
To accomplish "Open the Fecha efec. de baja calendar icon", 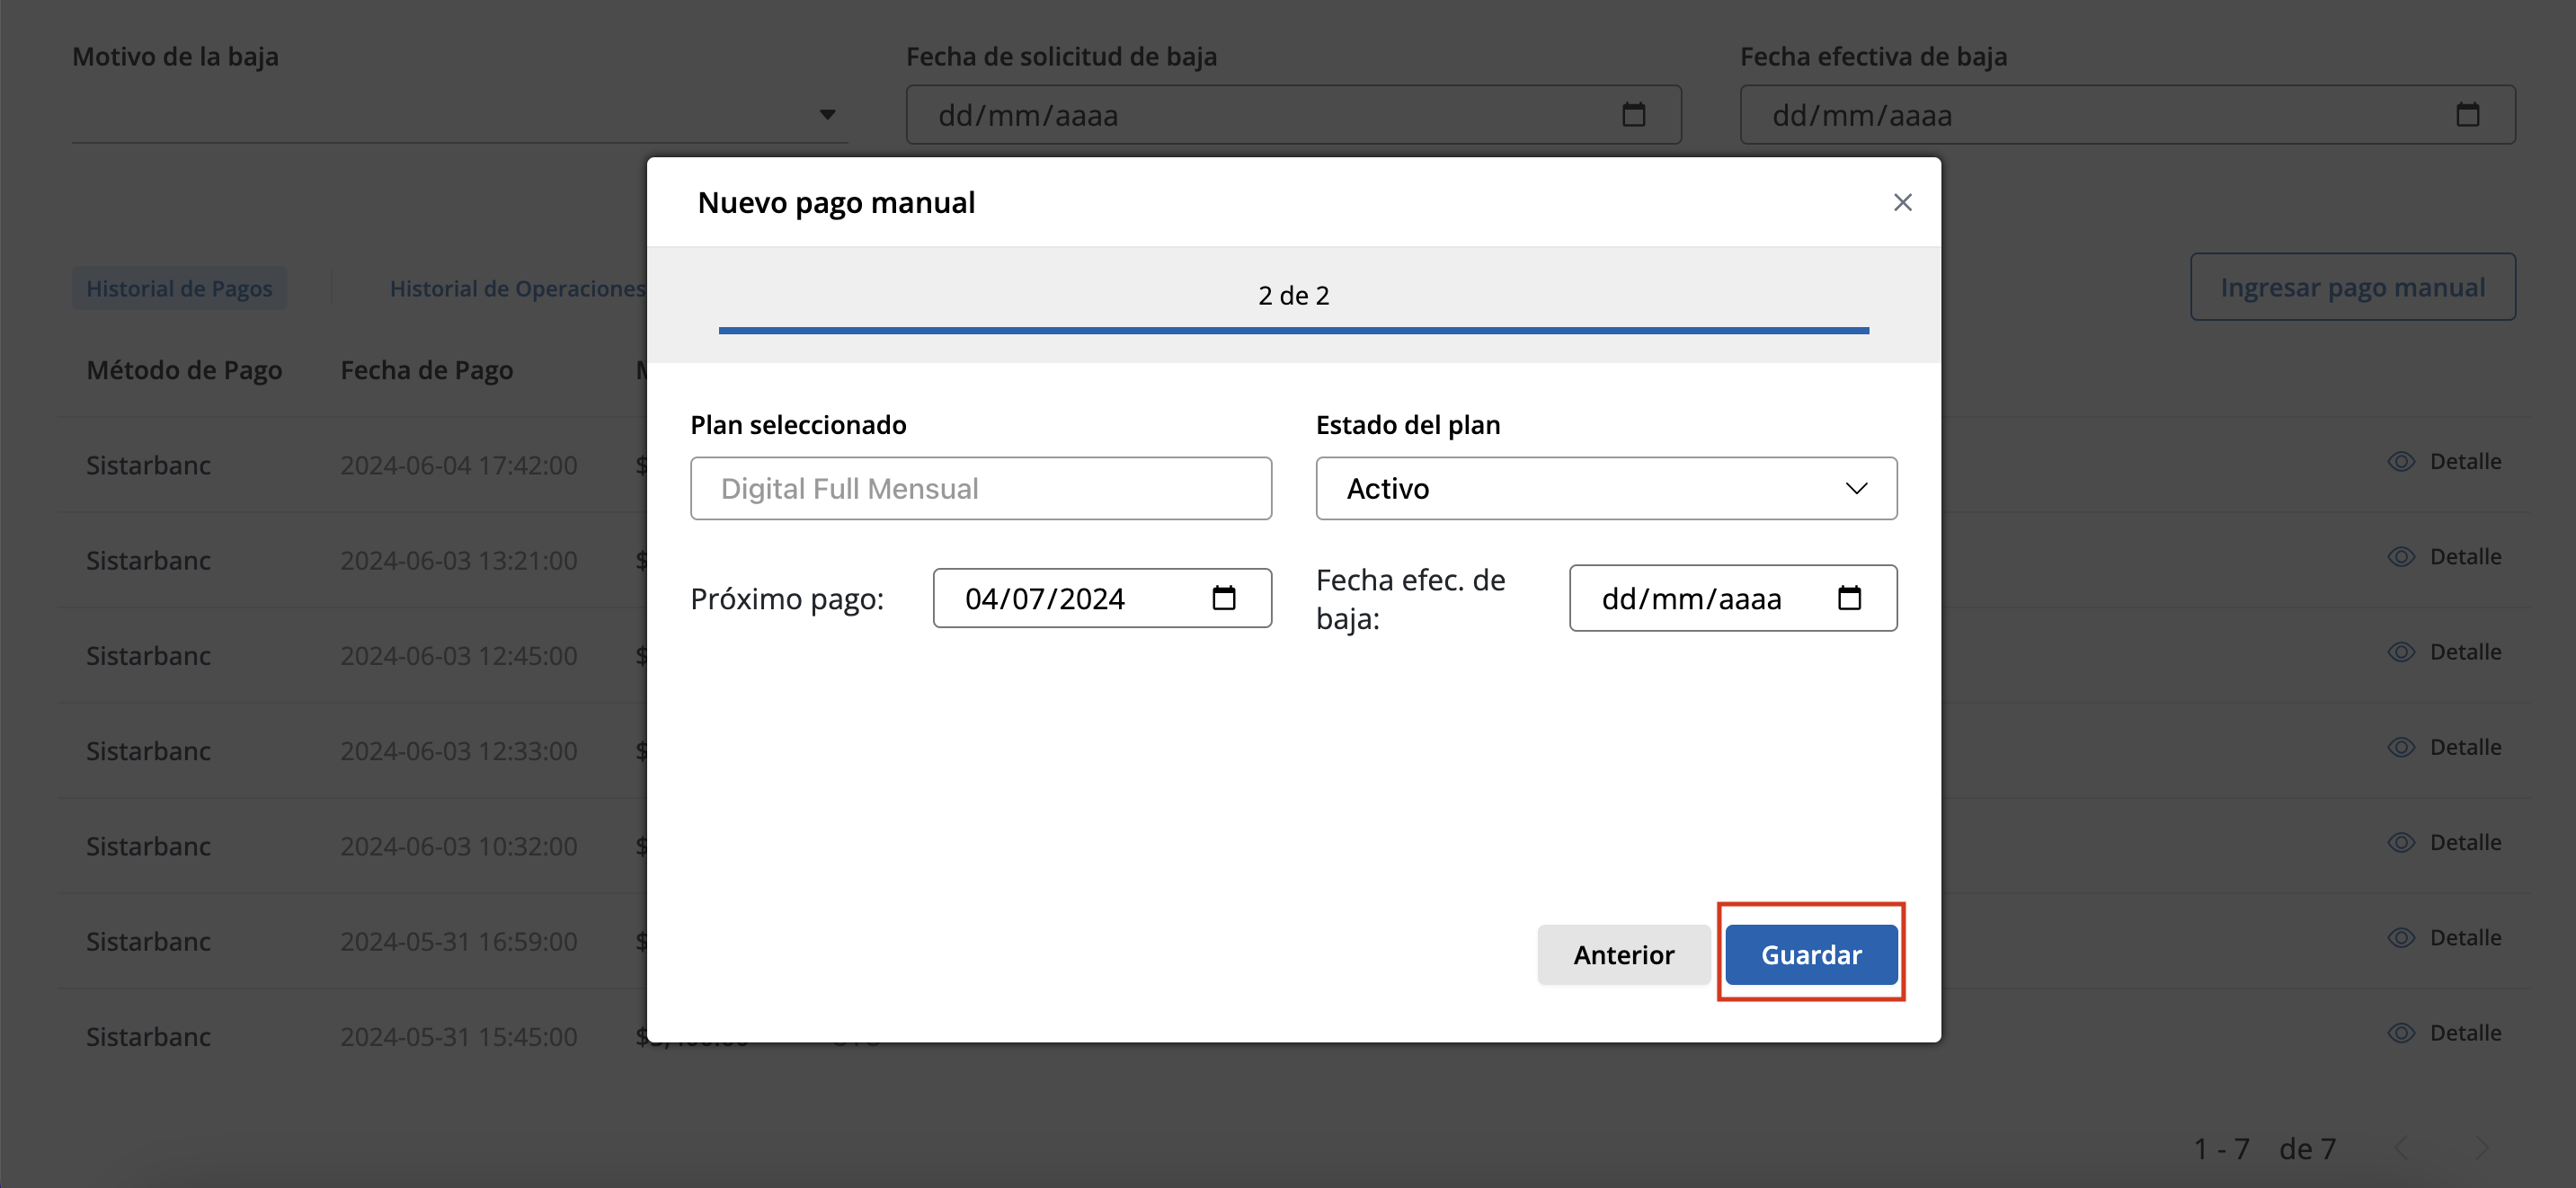I will point(1850,598).
